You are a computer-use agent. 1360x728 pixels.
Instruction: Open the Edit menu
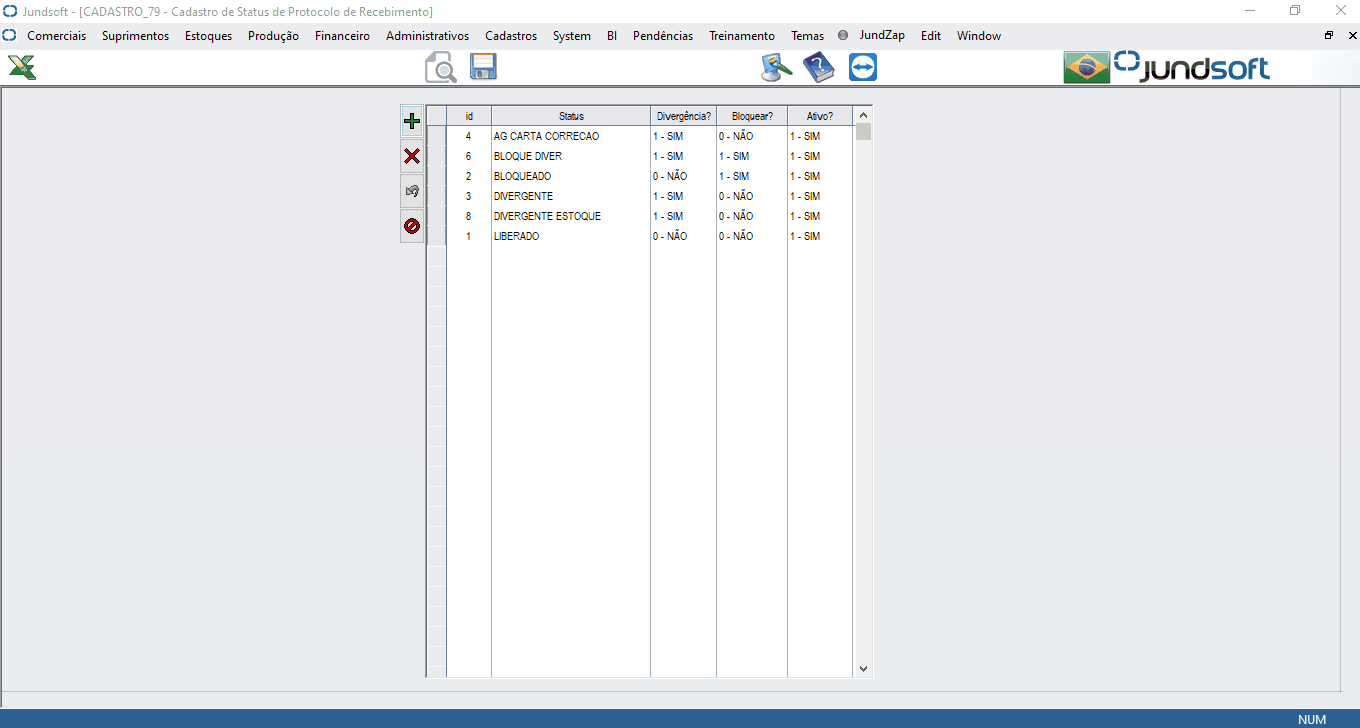tap(931, 35)
